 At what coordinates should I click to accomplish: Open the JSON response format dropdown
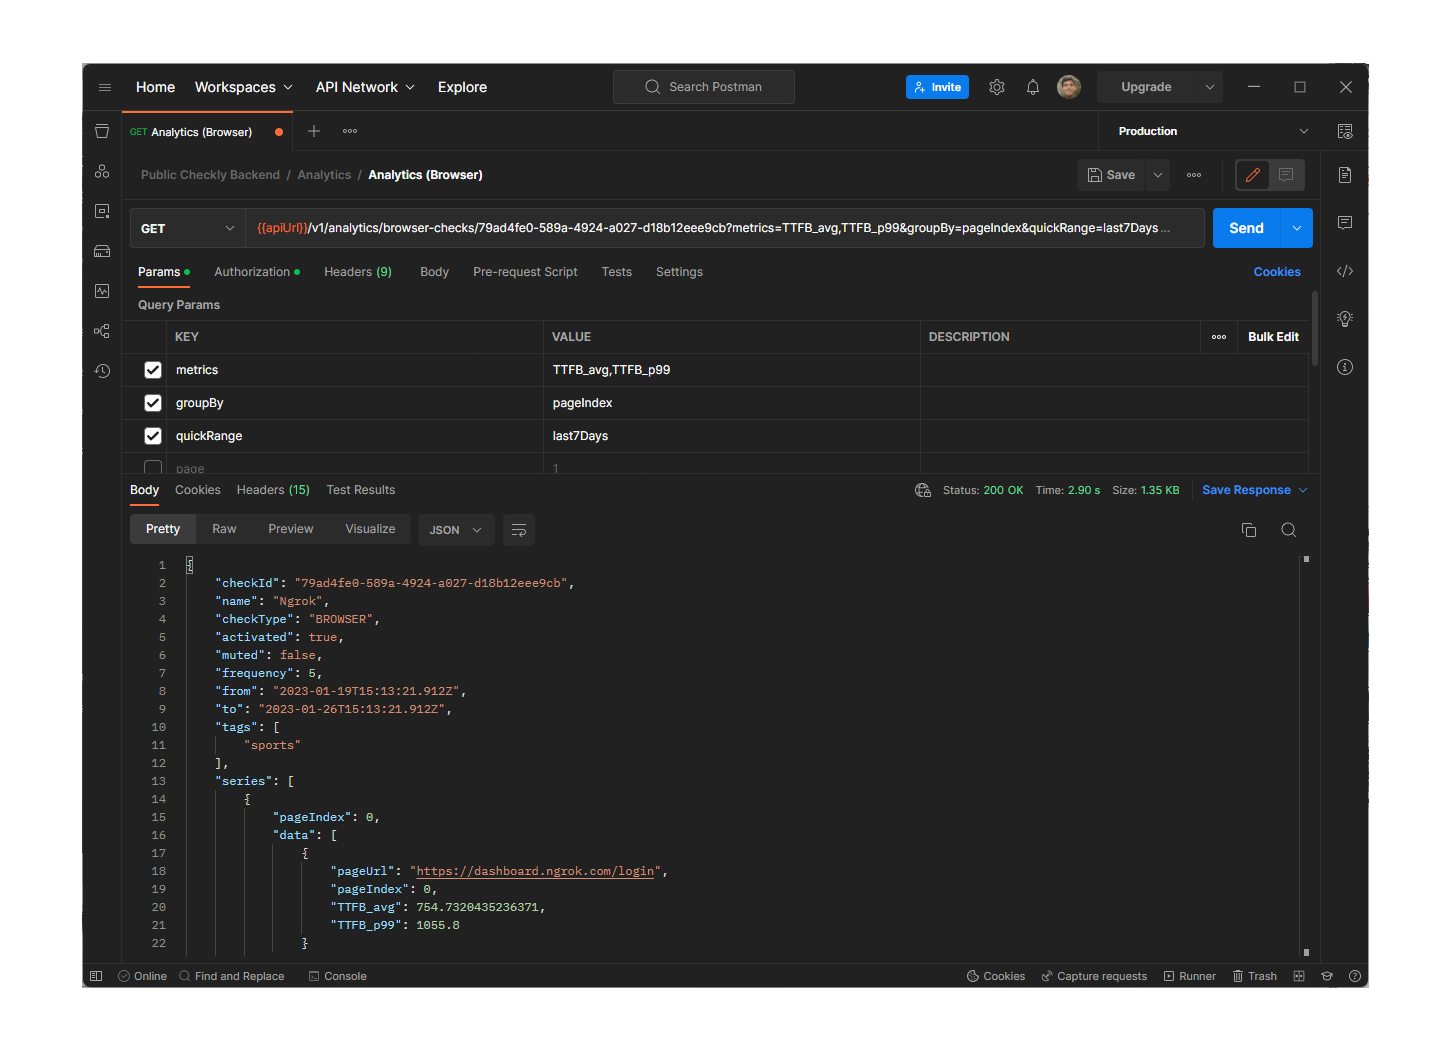click(456, 529)
